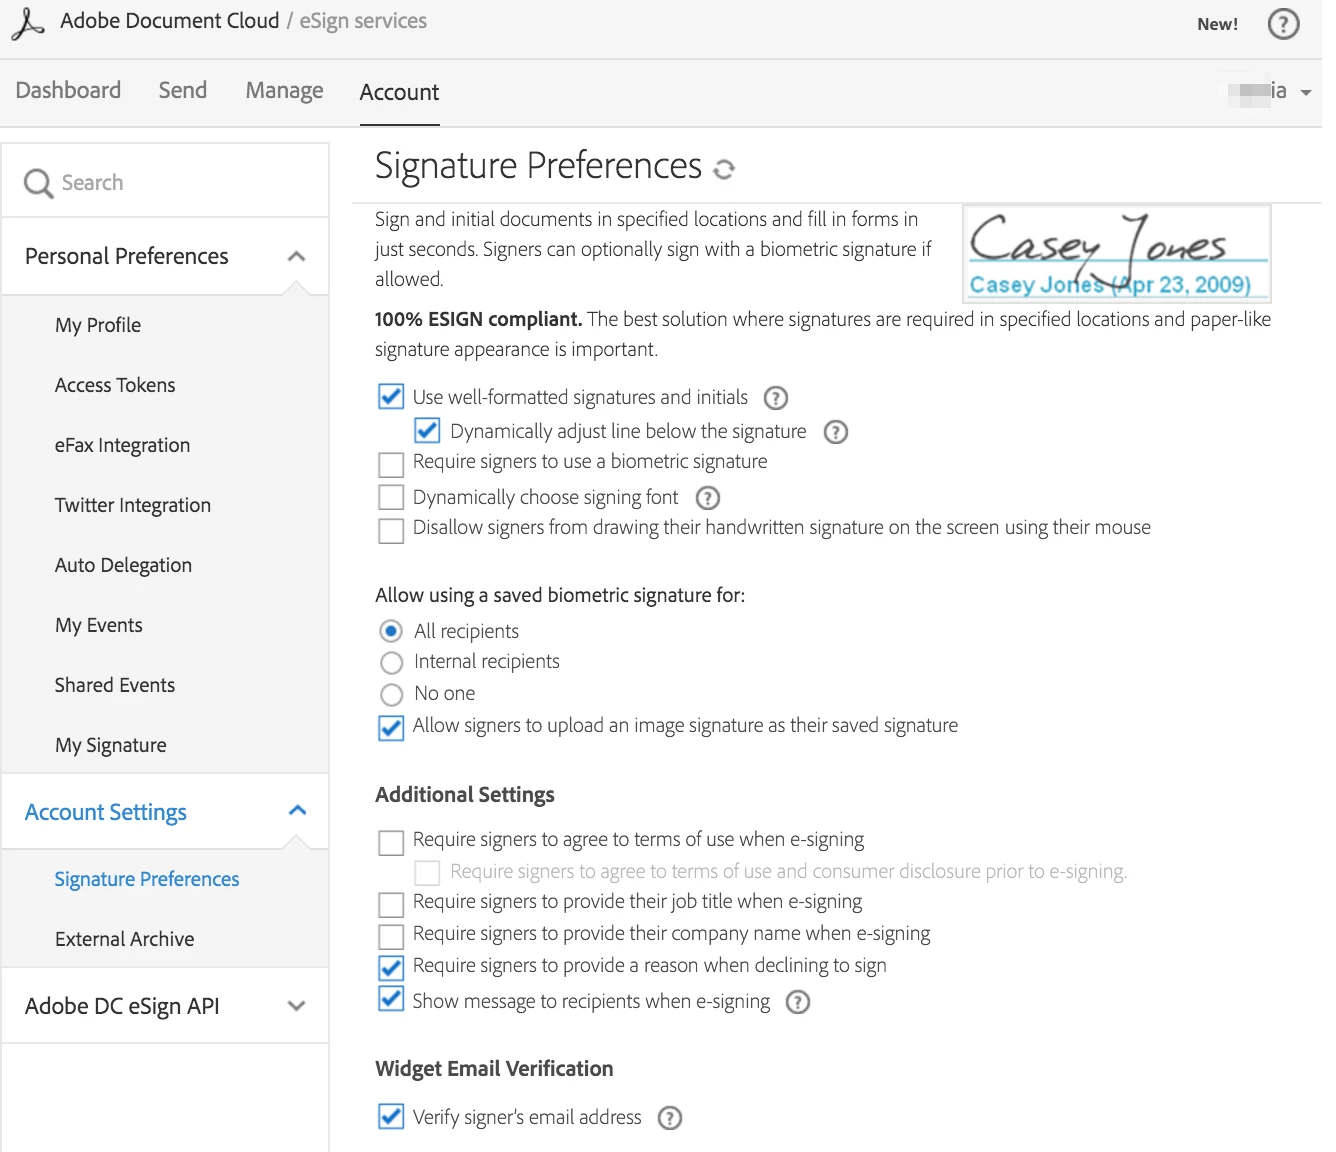This screenshot has width=1336, height=1152.
Task: Open help icon for well-formatted signatures
Action: (776, 398)
